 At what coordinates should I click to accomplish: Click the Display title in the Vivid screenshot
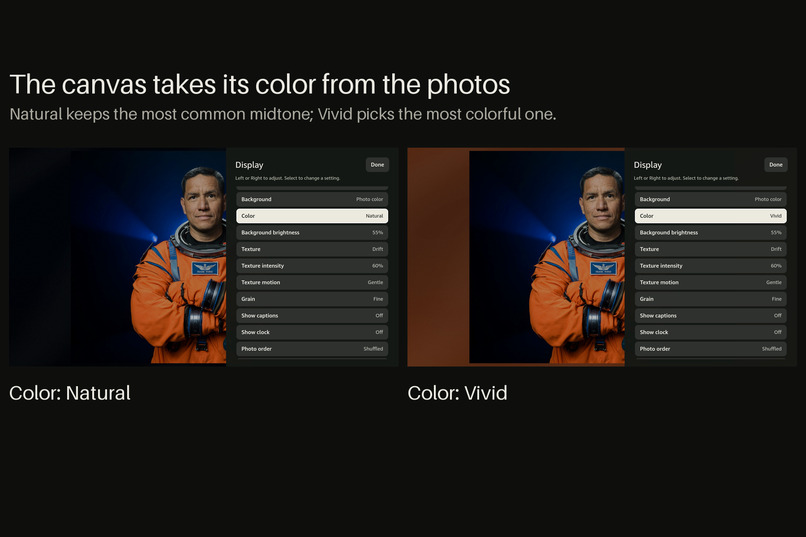[648, 165]
